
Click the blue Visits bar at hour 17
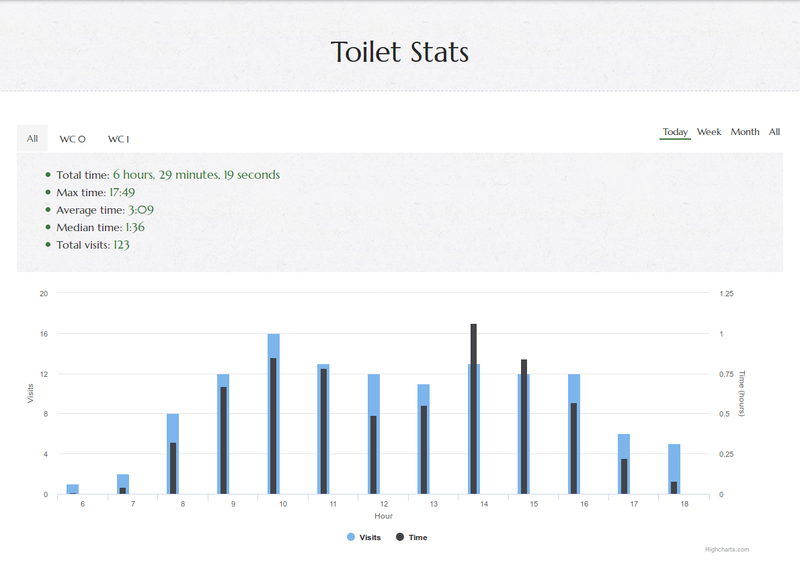pos(624,446)
